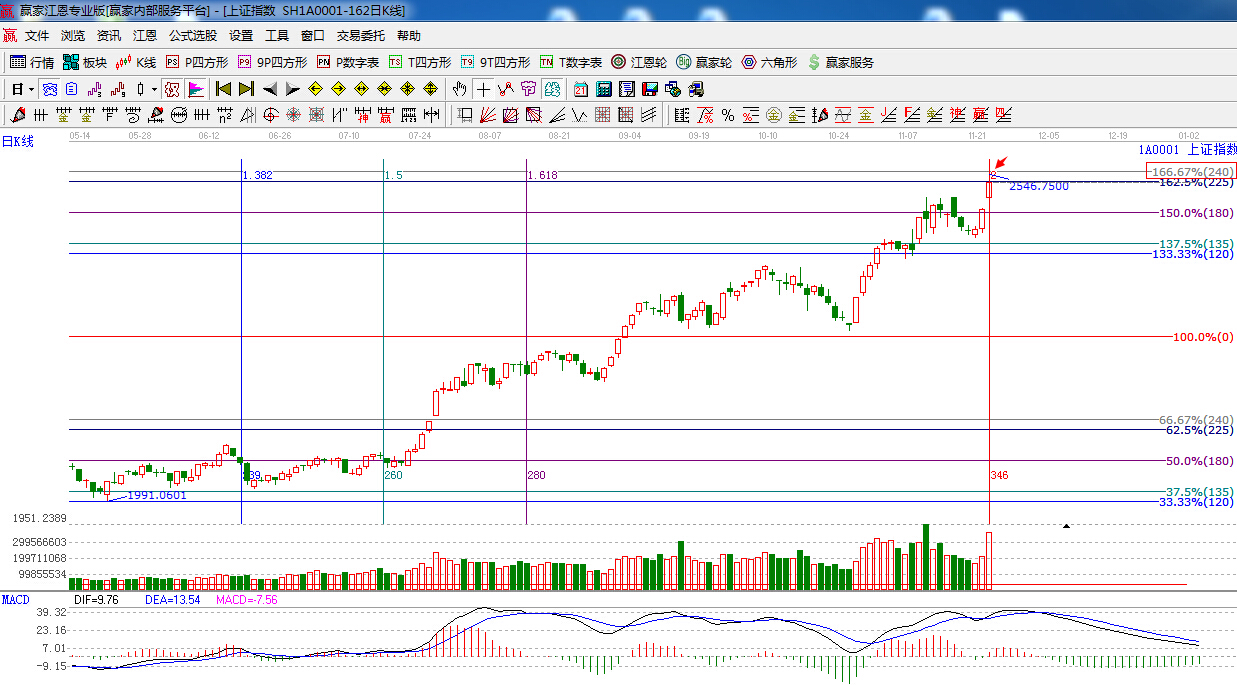Click the calendar icon in toolbar
Viewport: 1237px width, 685px height.
(580, 89)
